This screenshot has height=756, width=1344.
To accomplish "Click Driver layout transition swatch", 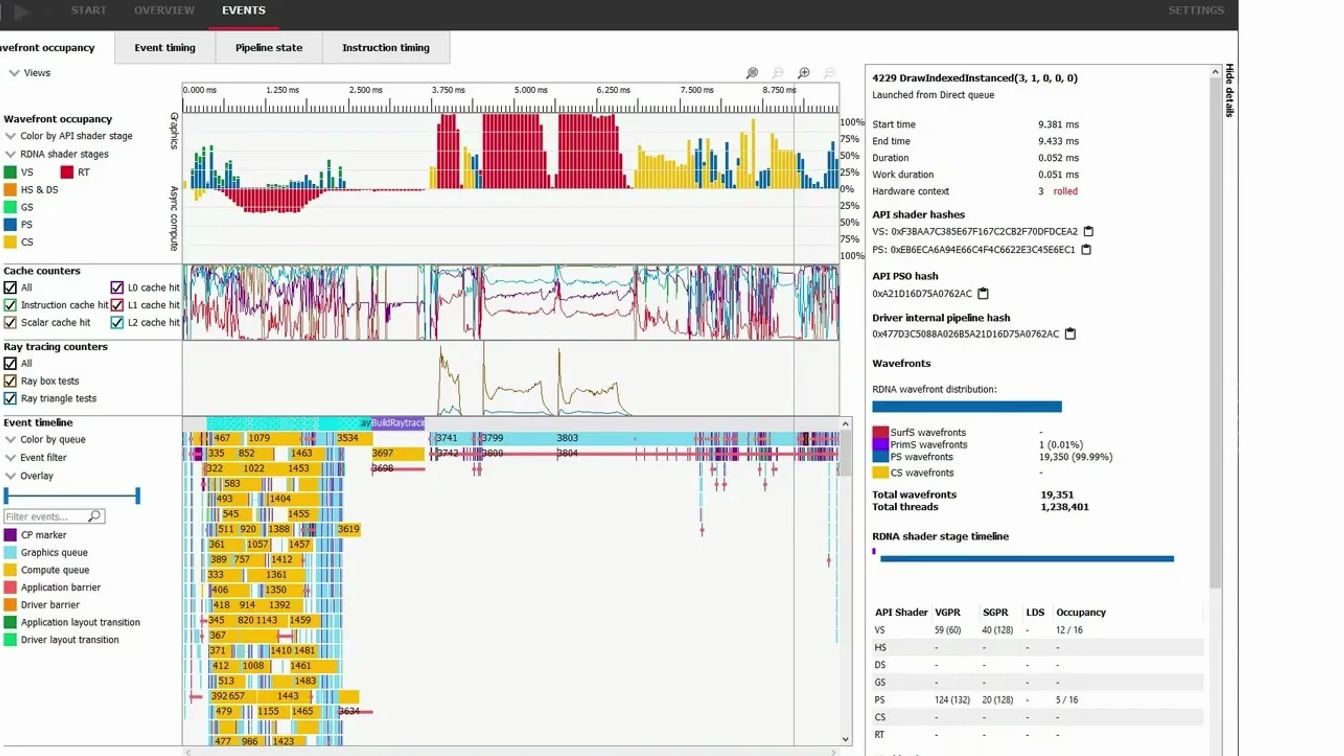I will tap(10, 640).
